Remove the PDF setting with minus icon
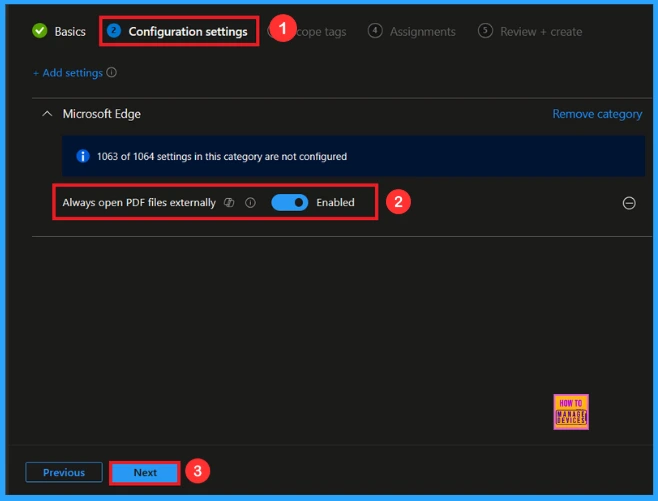 pyautogui.click(x=629, y=203)
